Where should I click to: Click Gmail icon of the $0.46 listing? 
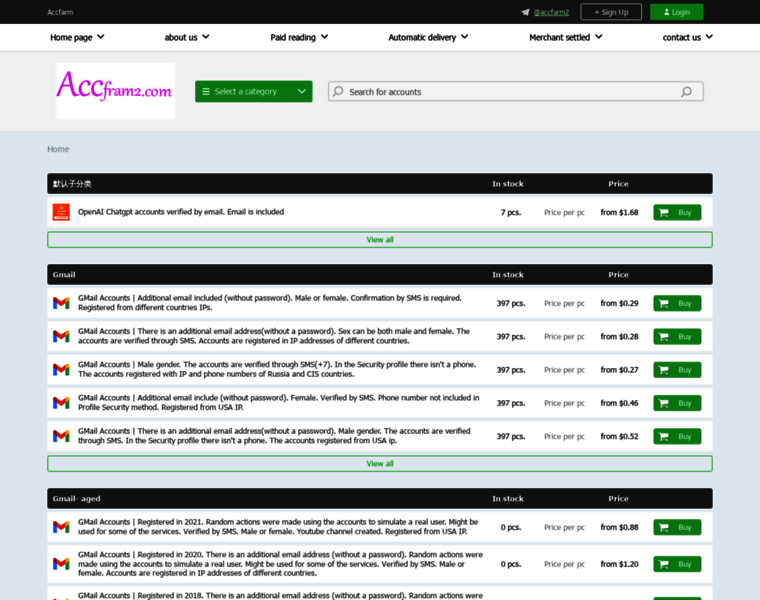(61, 403)
